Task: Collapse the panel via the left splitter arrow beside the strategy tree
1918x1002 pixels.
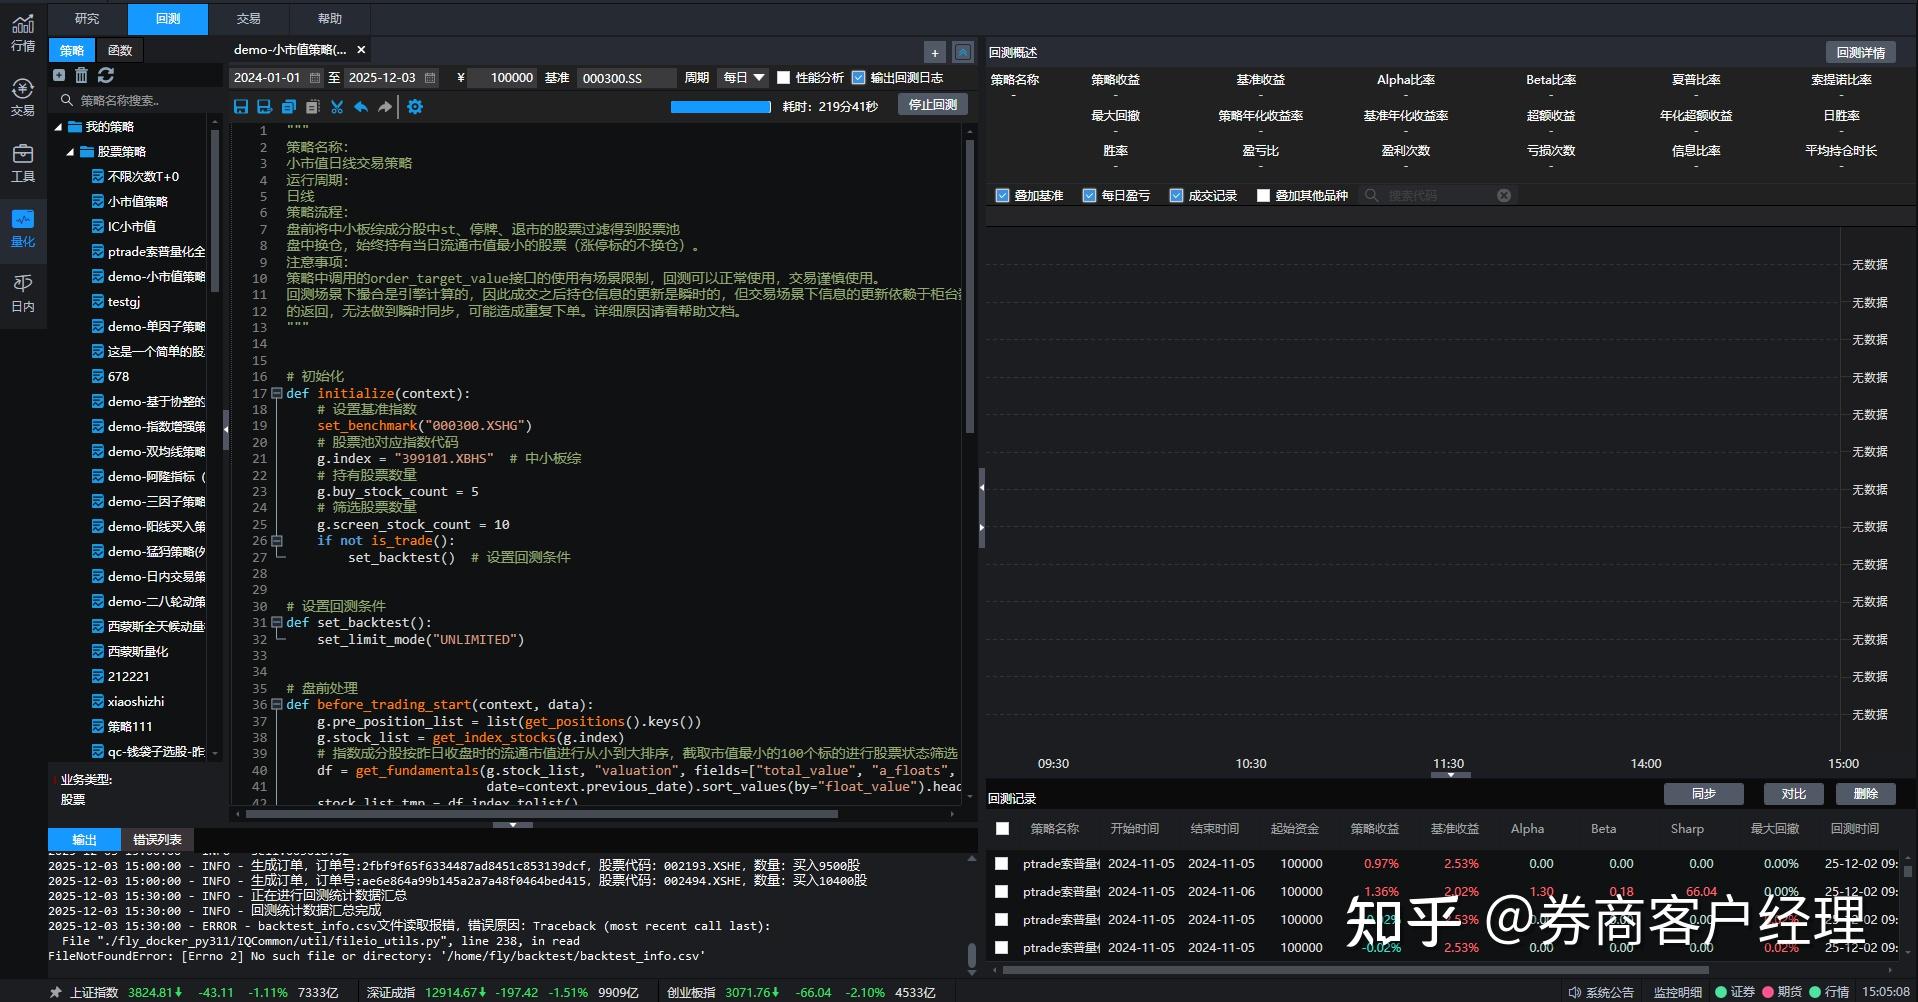Action: (x=225, y=428)
